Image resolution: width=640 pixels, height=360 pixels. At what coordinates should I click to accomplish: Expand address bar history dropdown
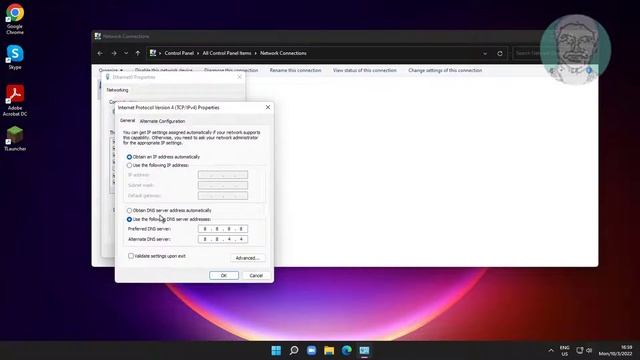[485, 53]
